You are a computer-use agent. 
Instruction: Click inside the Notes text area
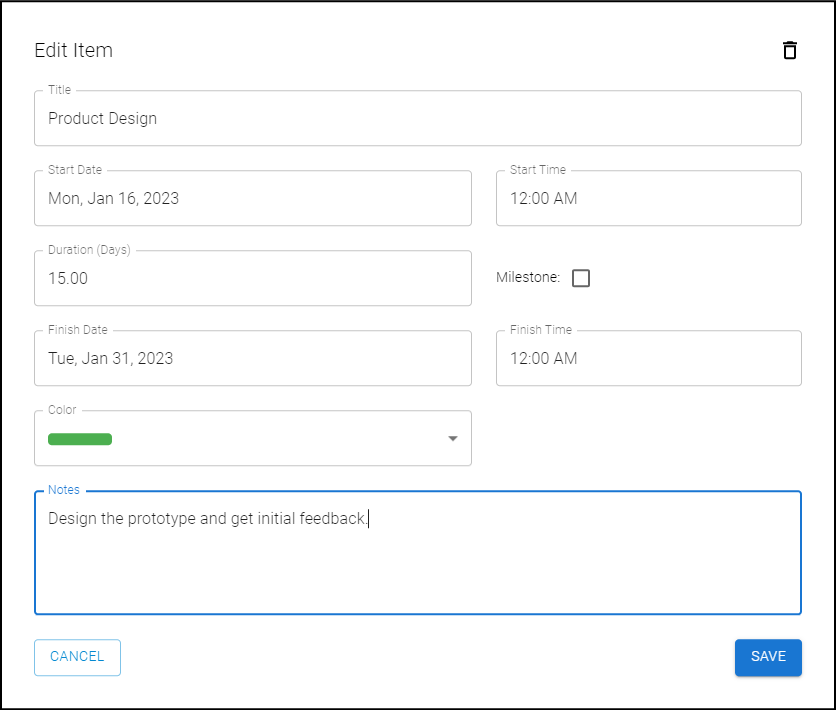[x=417, y=560]
